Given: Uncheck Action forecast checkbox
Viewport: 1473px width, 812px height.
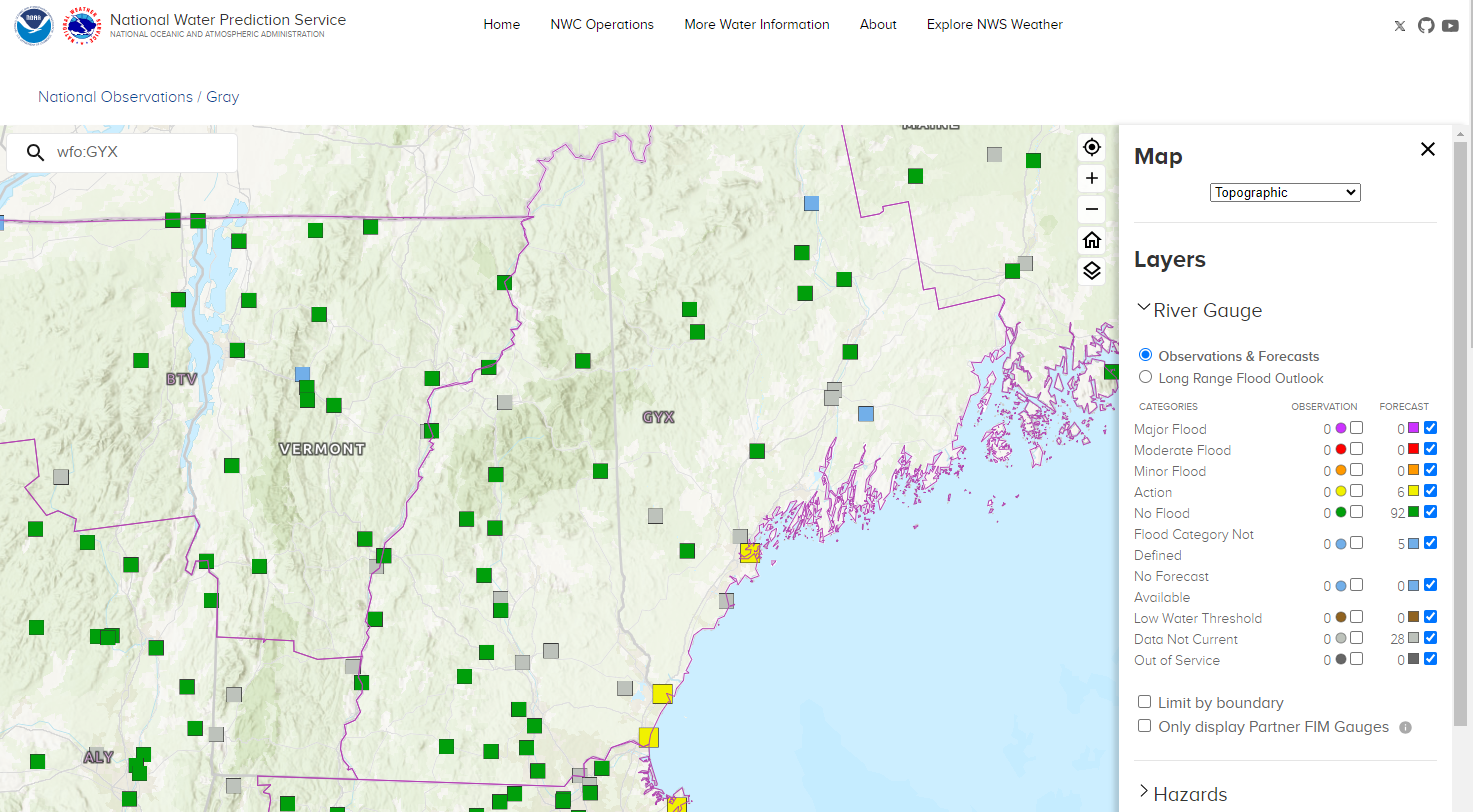Looking at the screenshot, I should (x=1430, y=491).
